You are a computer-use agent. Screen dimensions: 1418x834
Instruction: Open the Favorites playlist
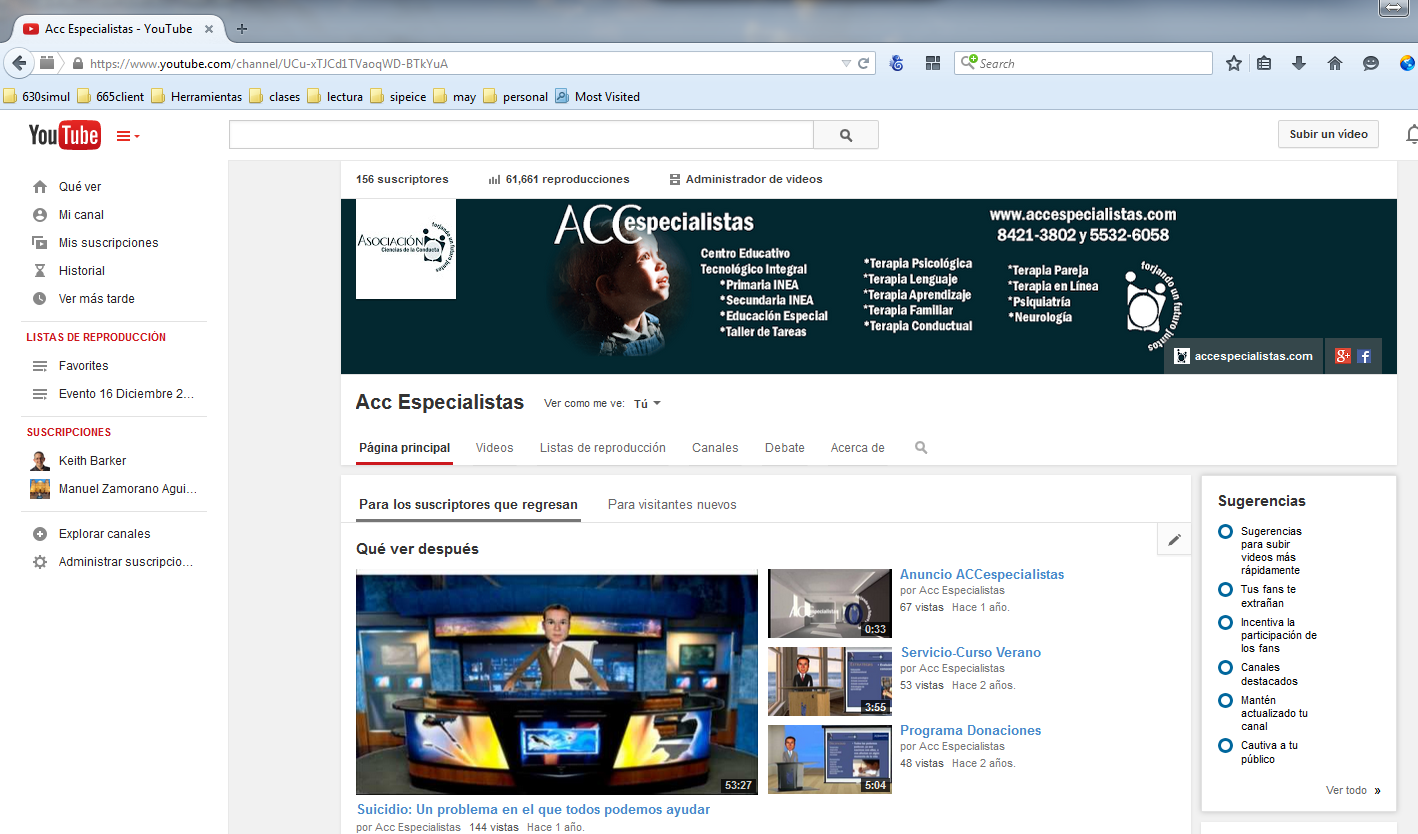tap(83, 366)
